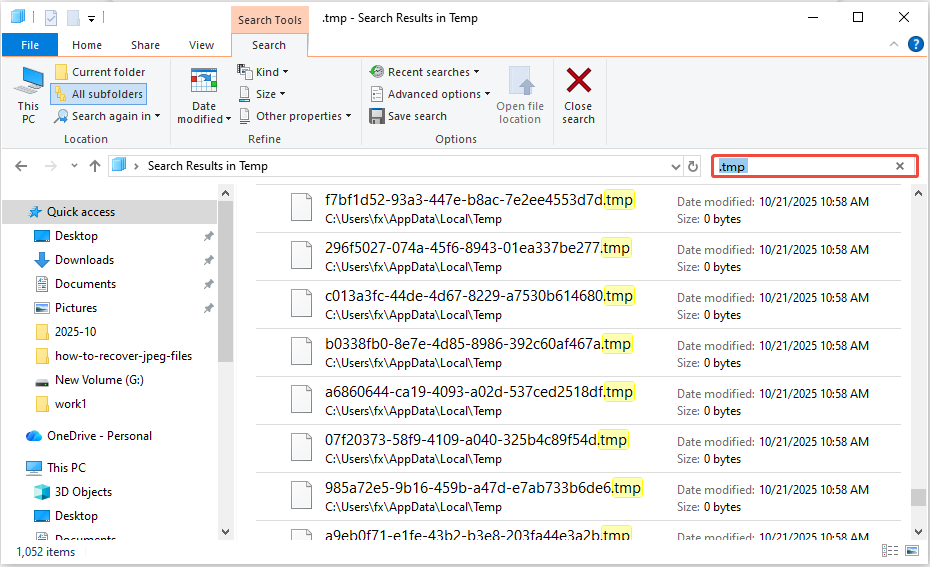Click the Save search disk icon
This screenshot has width=930, height=567.
(x=377, y=116)
